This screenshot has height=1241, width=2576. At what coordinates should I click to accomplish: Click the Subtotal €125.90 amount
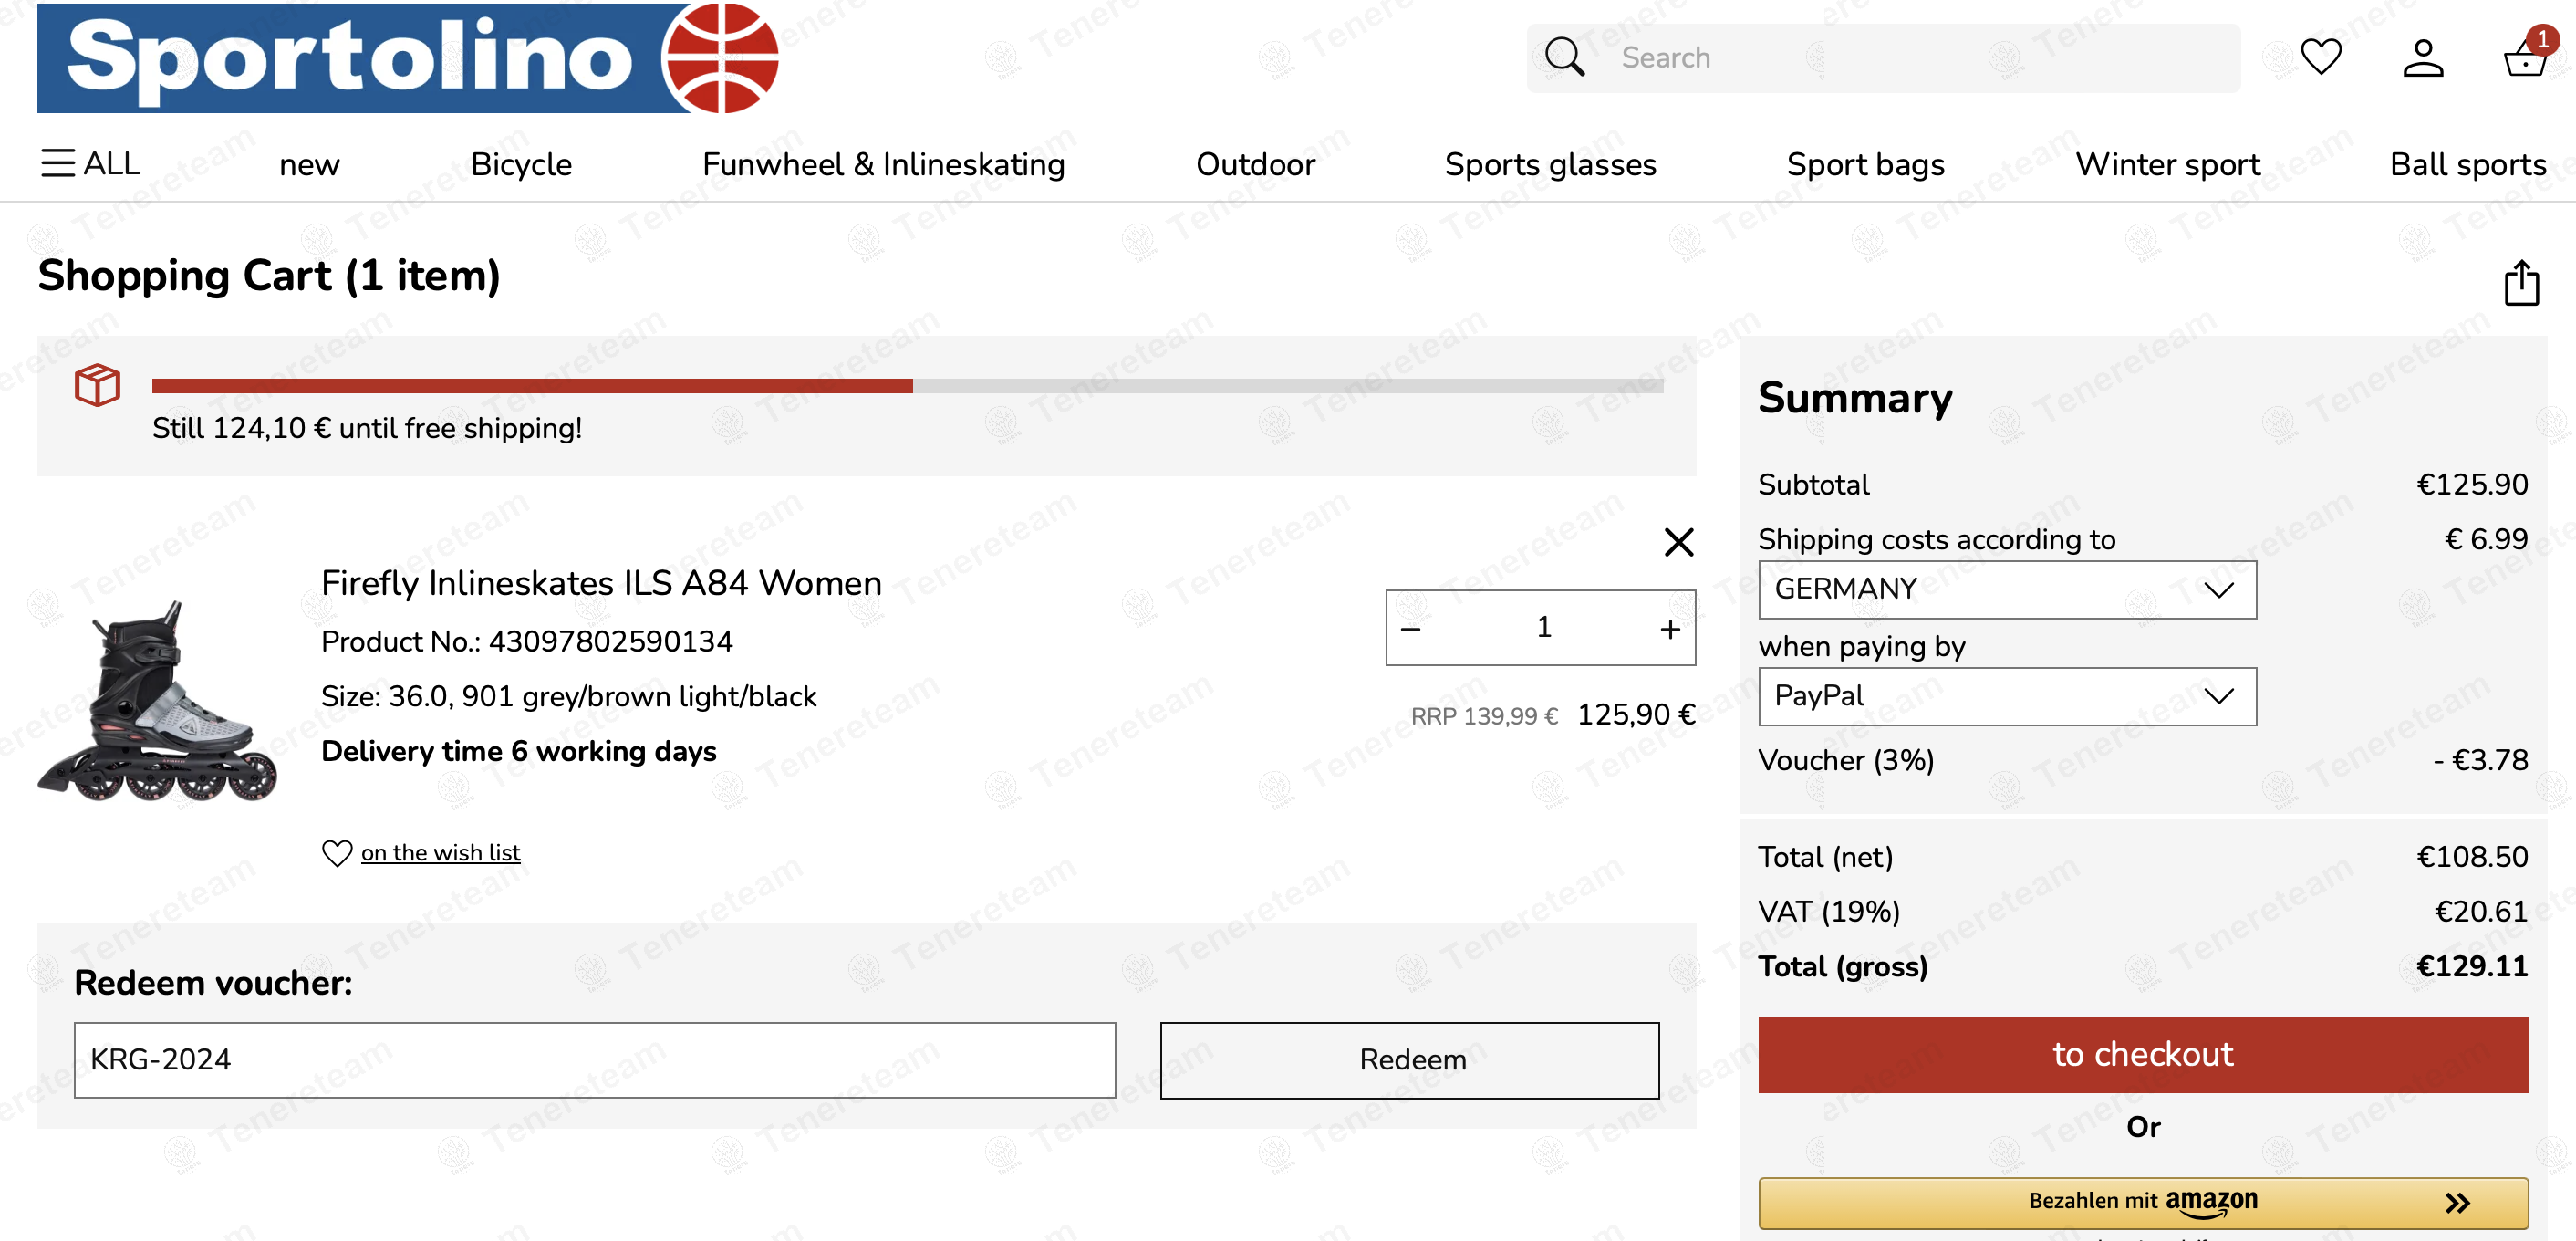(x=2472, y=484)
